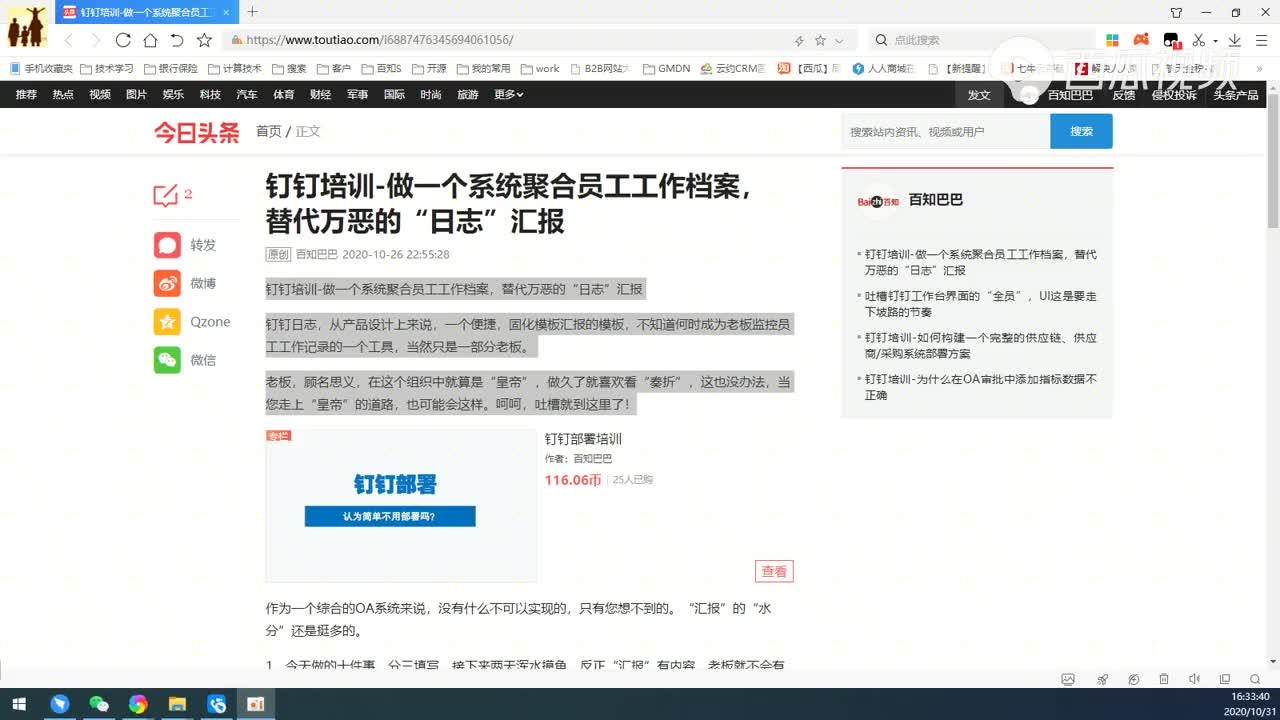Screen dimensions: 1280x720
Task: Open the File Explorer taskbar icon
Action: click(177, 704)
